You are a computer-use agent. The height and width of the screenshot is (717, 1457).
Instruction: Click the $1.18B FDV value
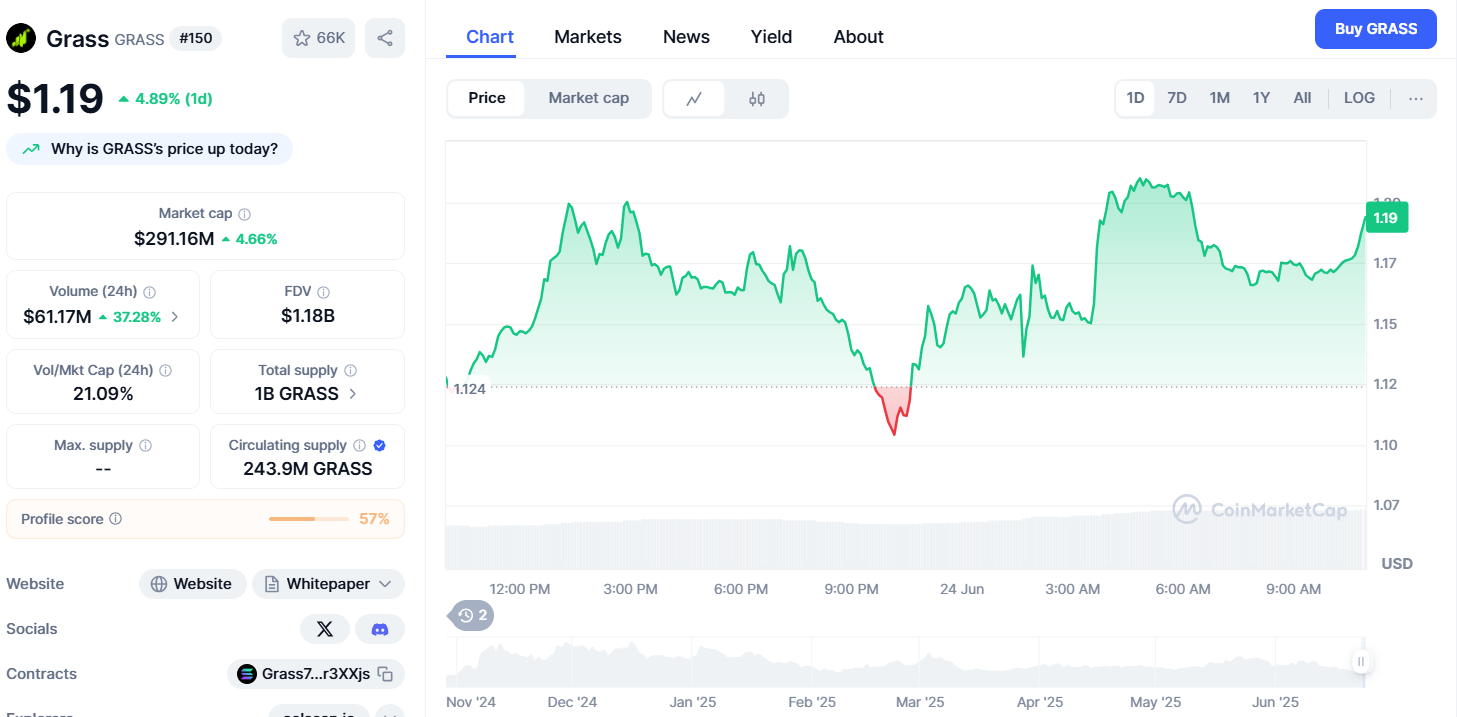pos(308,317)
